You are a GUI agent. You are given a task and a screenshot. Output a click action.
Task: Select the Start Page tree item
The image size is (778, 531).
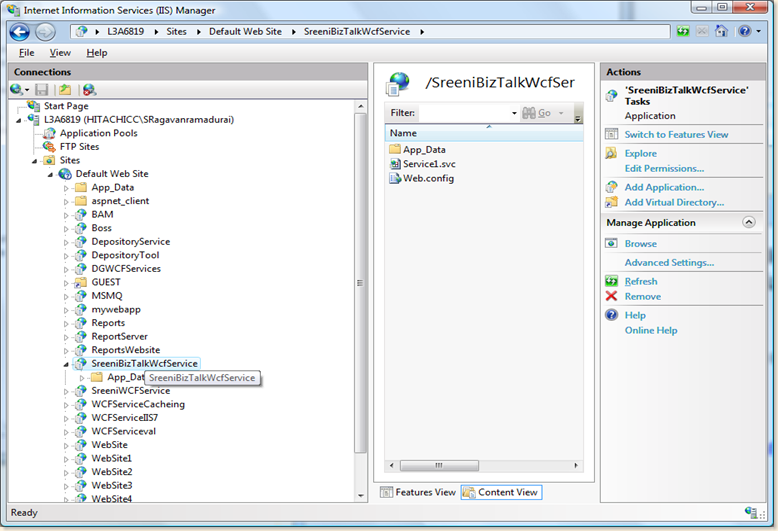point(66,106)
